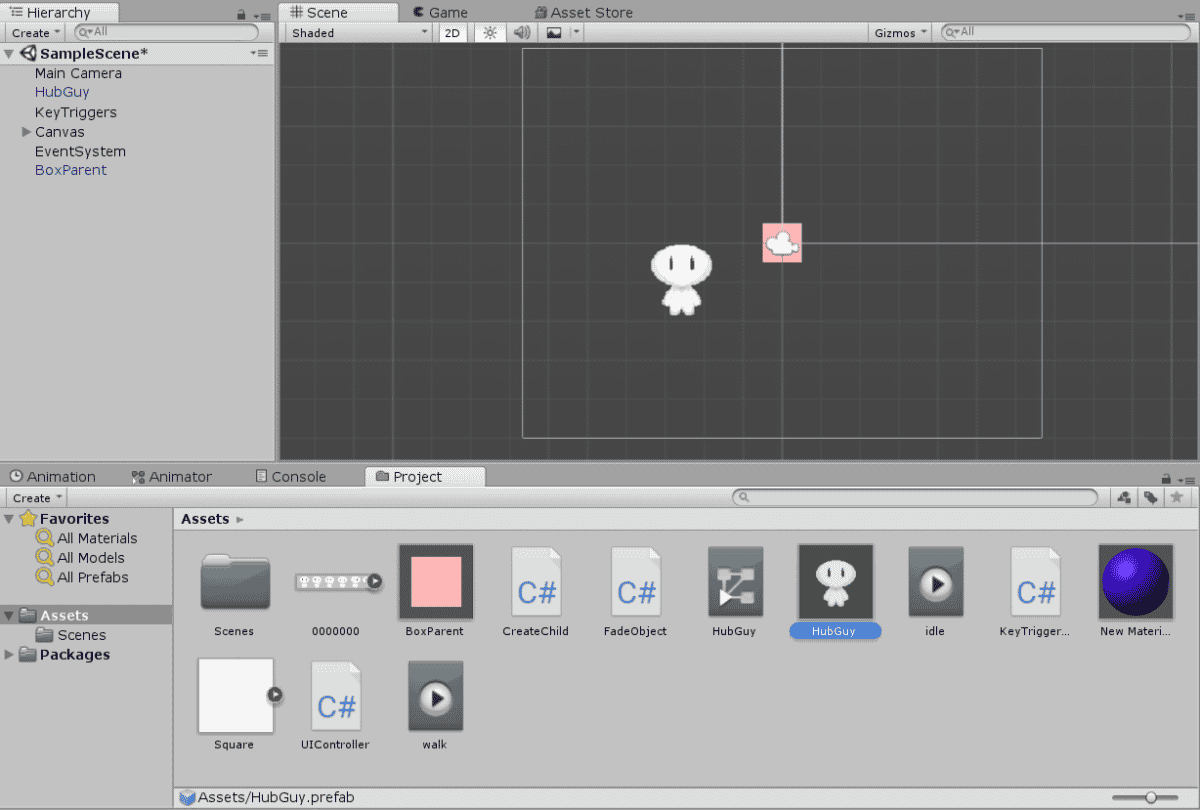This screenshot has height=810, width=1200.
Task: Click the idle animation clip icon
Action: pos(936,582)
